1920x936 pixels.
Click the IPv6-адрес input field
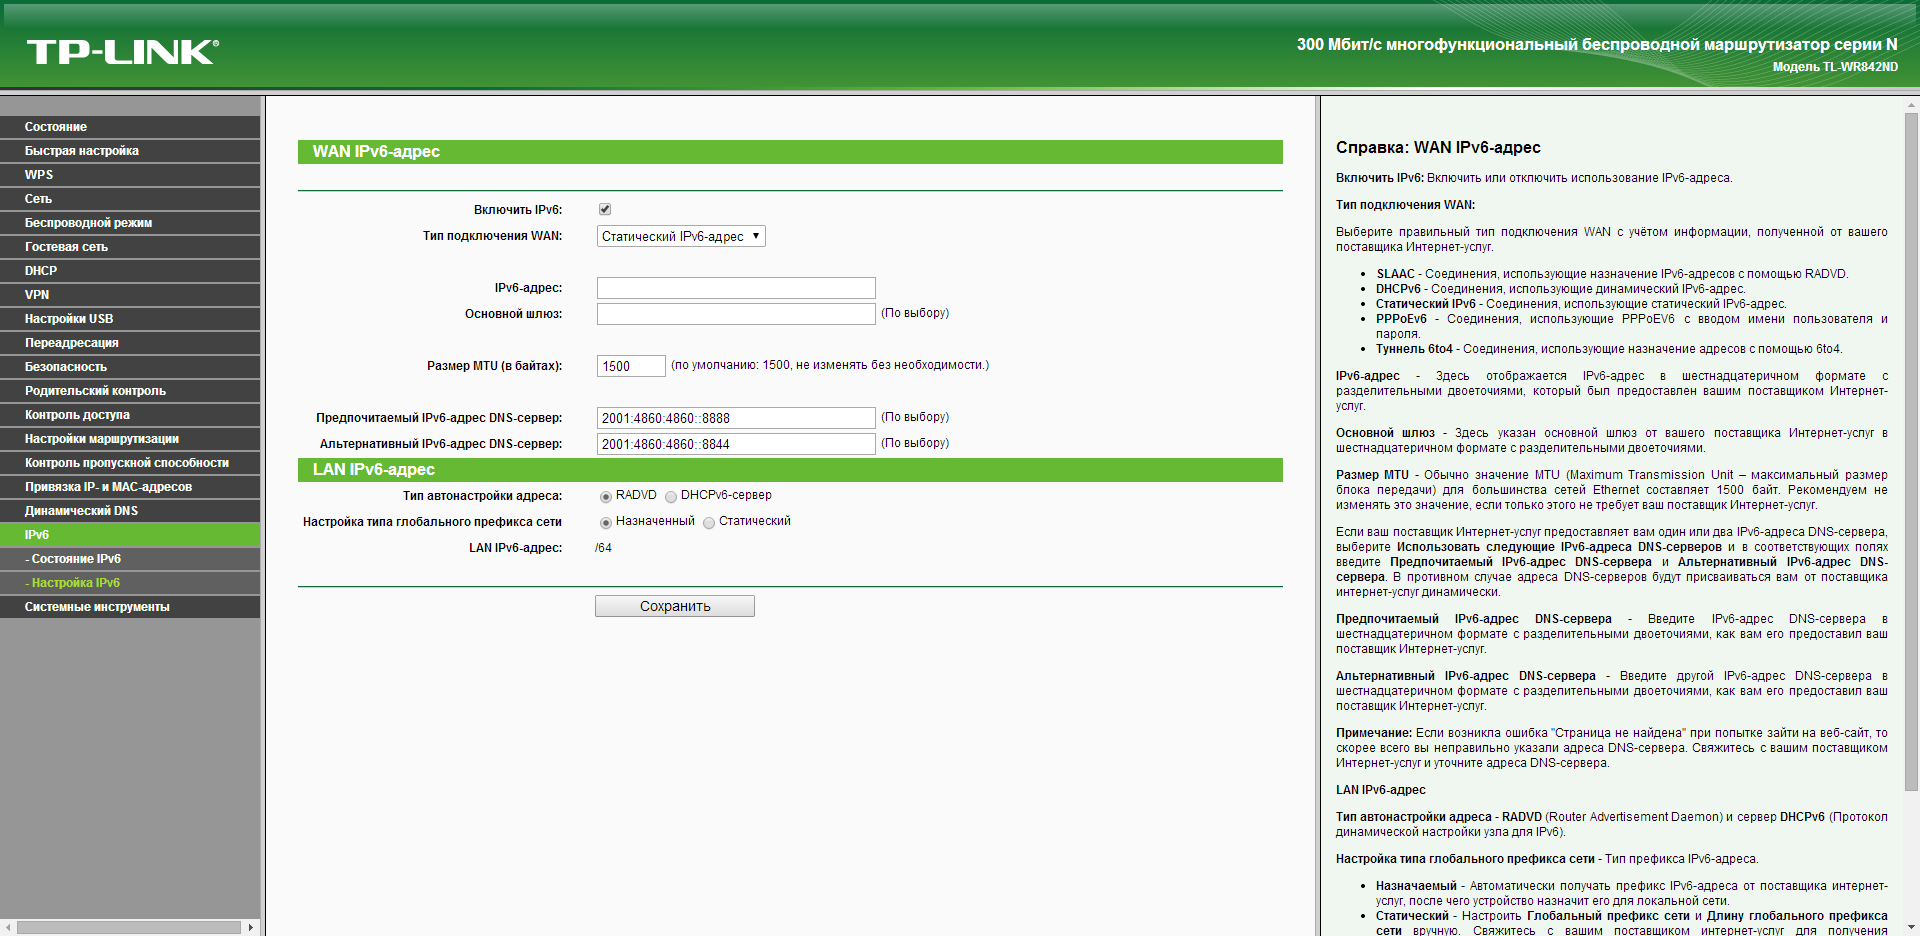(736, 288)
